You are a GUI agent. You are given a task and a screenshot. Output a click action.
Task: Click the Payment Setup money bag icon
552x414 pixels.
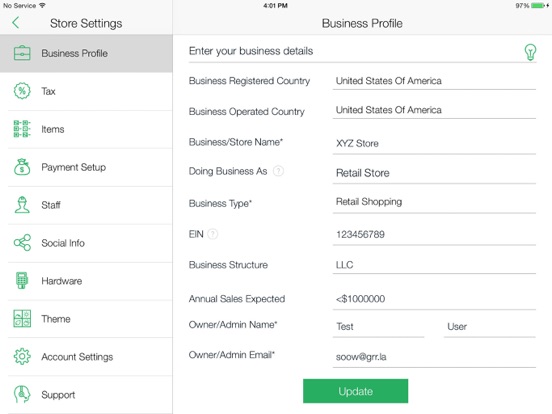[22, 167]
